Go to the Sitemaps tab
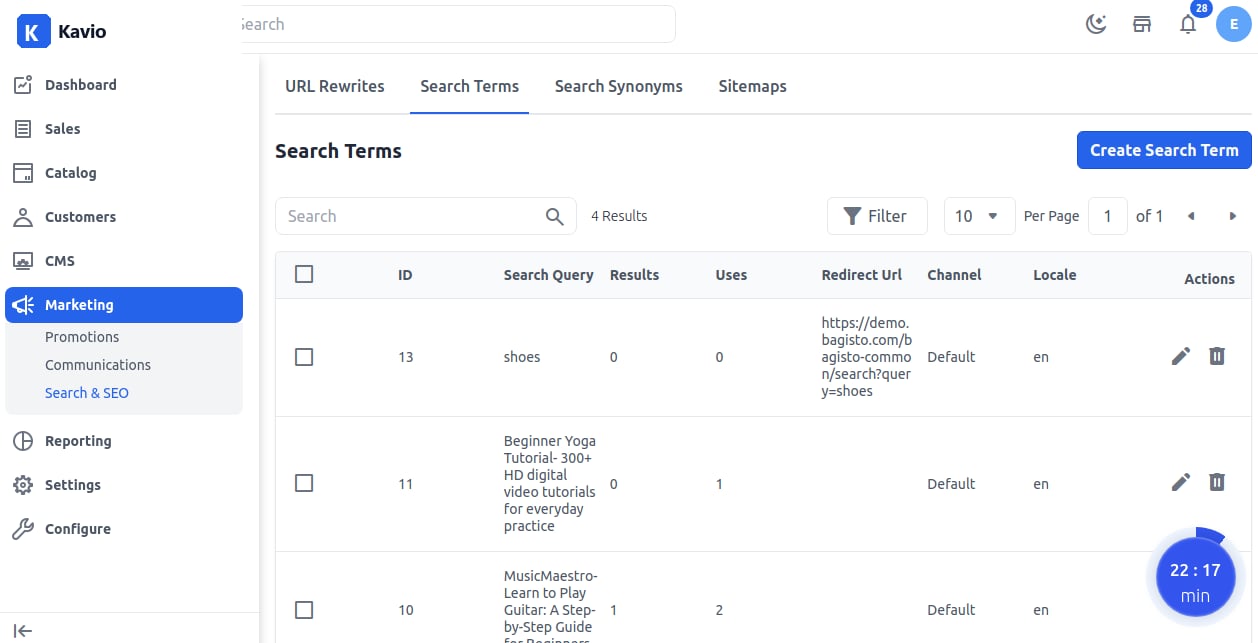Image resolution: width=1258 pixels, height=643 pixels. point(752,86)
